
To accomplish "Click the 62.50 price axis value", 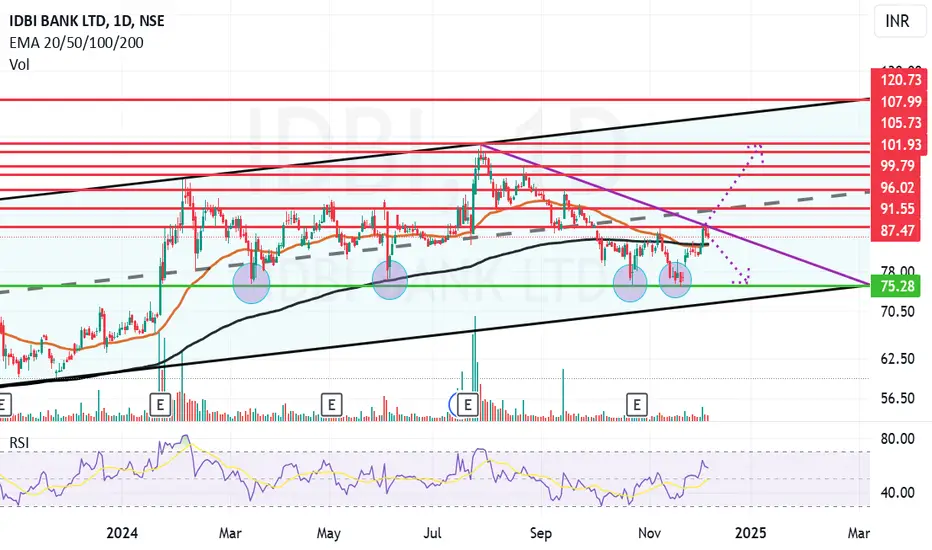I will pyautogui.click(x=898, y=359).
